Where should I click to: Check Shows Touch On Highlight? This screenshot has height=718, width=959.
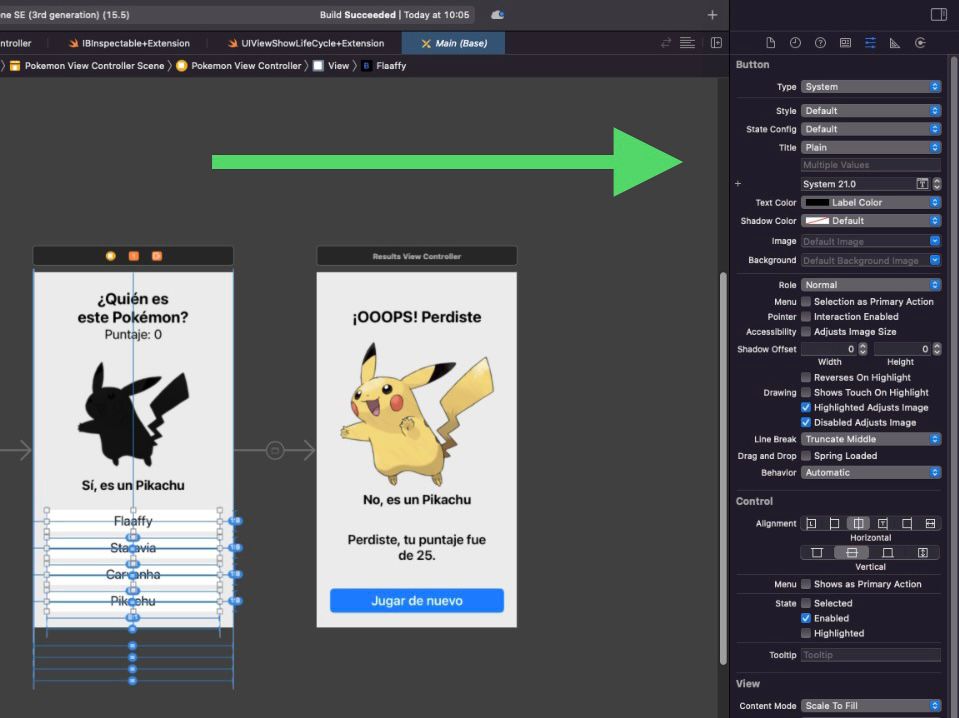[x=806, y=393]
